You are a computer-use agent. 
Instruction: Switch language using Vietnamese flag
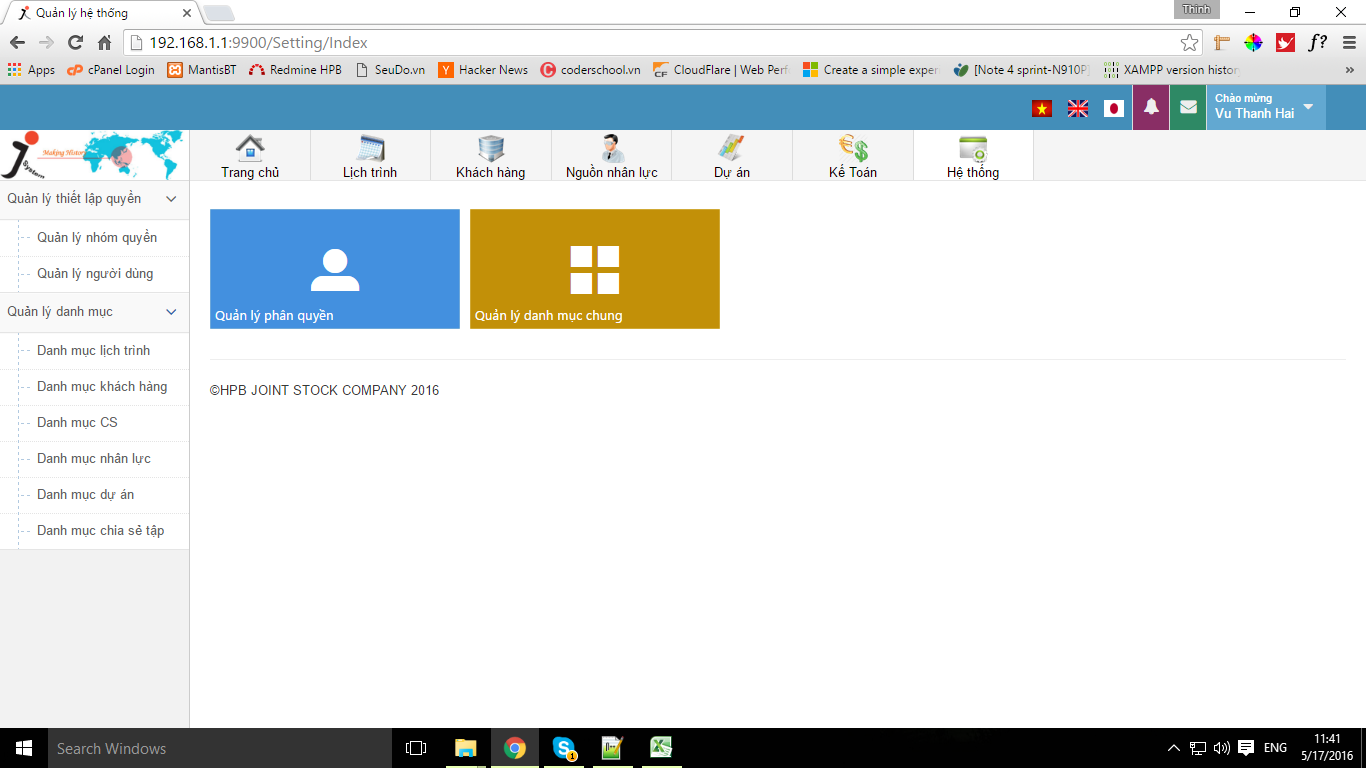1042,109
